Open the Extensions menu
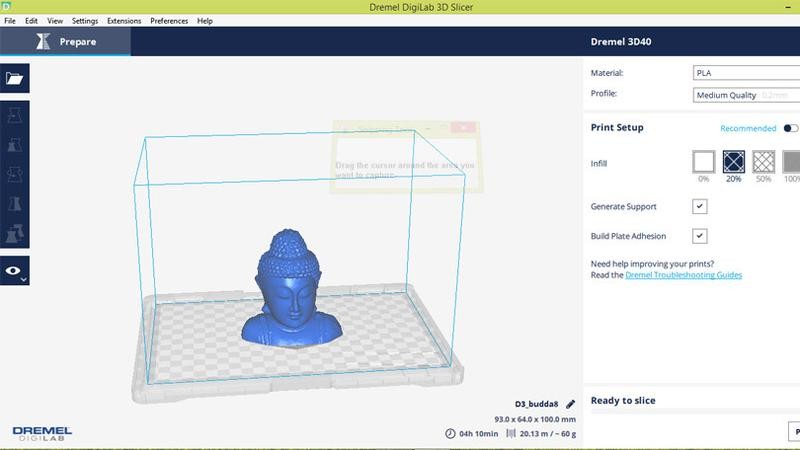The image size is (800, 450). click(124, 20)
